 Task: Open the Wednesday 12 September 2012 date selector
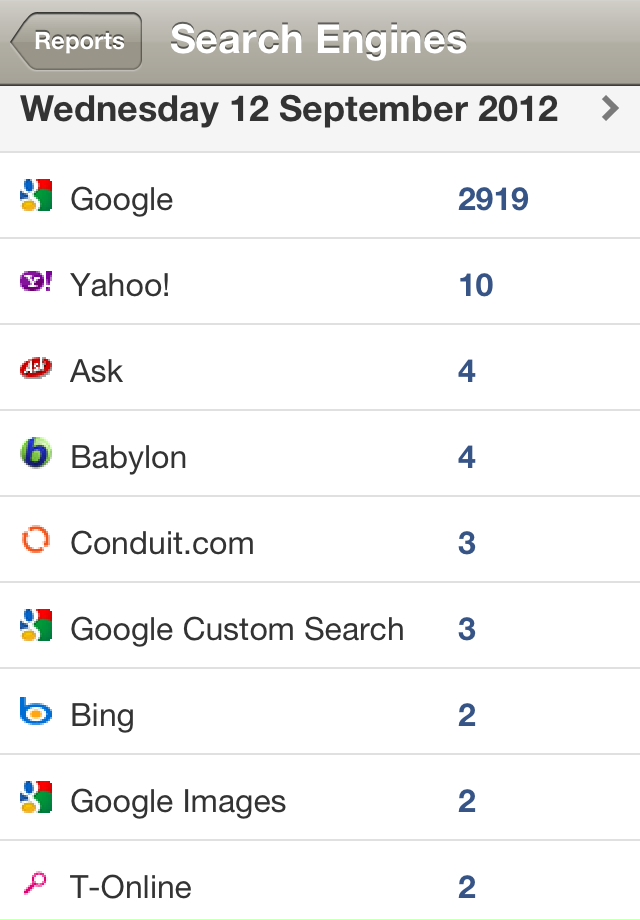(x=290, y=108)
